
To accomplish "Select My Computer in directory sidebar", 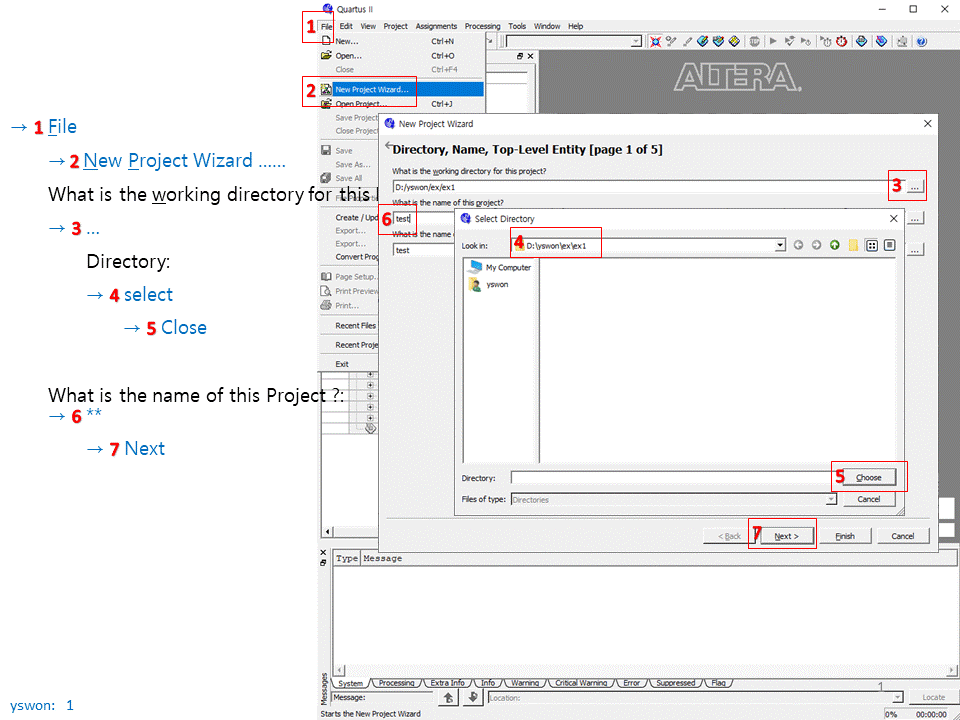I will [500, 268].
